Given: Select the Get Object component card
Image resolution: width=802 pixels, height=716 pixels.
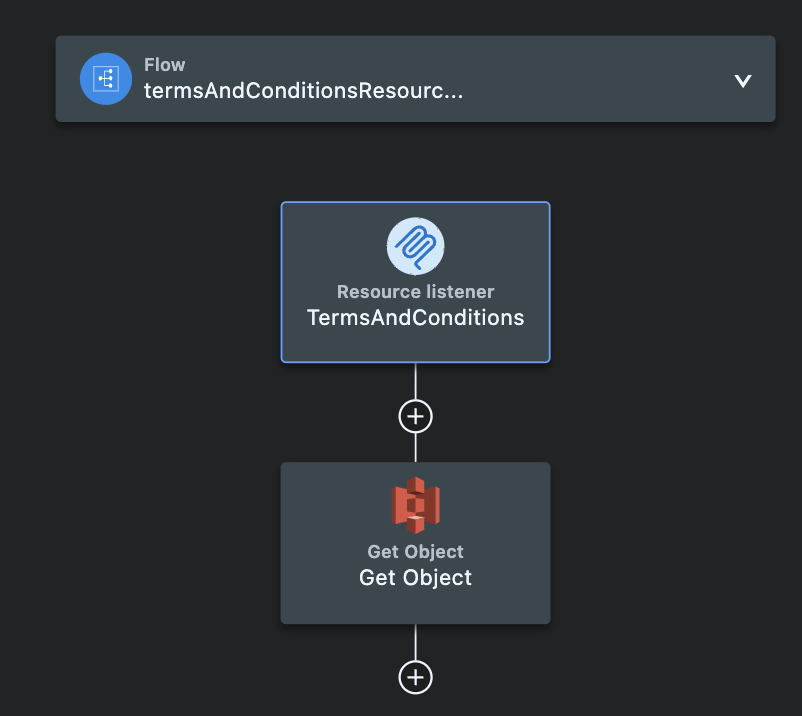Looking at the screenshot, I should (x=415, y=543).
